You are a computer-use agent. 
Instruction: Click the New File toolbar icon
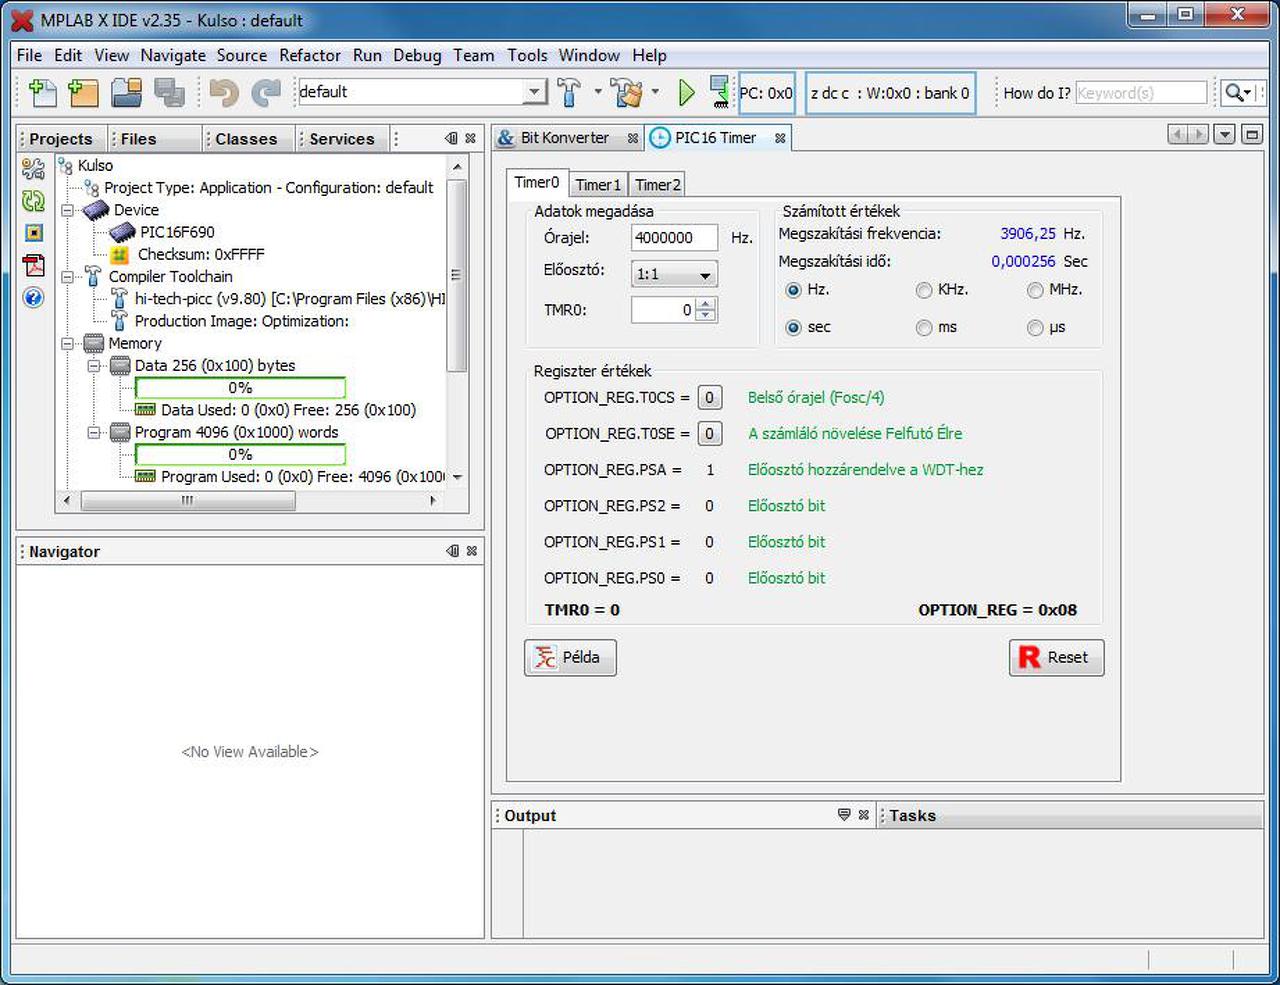click(42, 92)
